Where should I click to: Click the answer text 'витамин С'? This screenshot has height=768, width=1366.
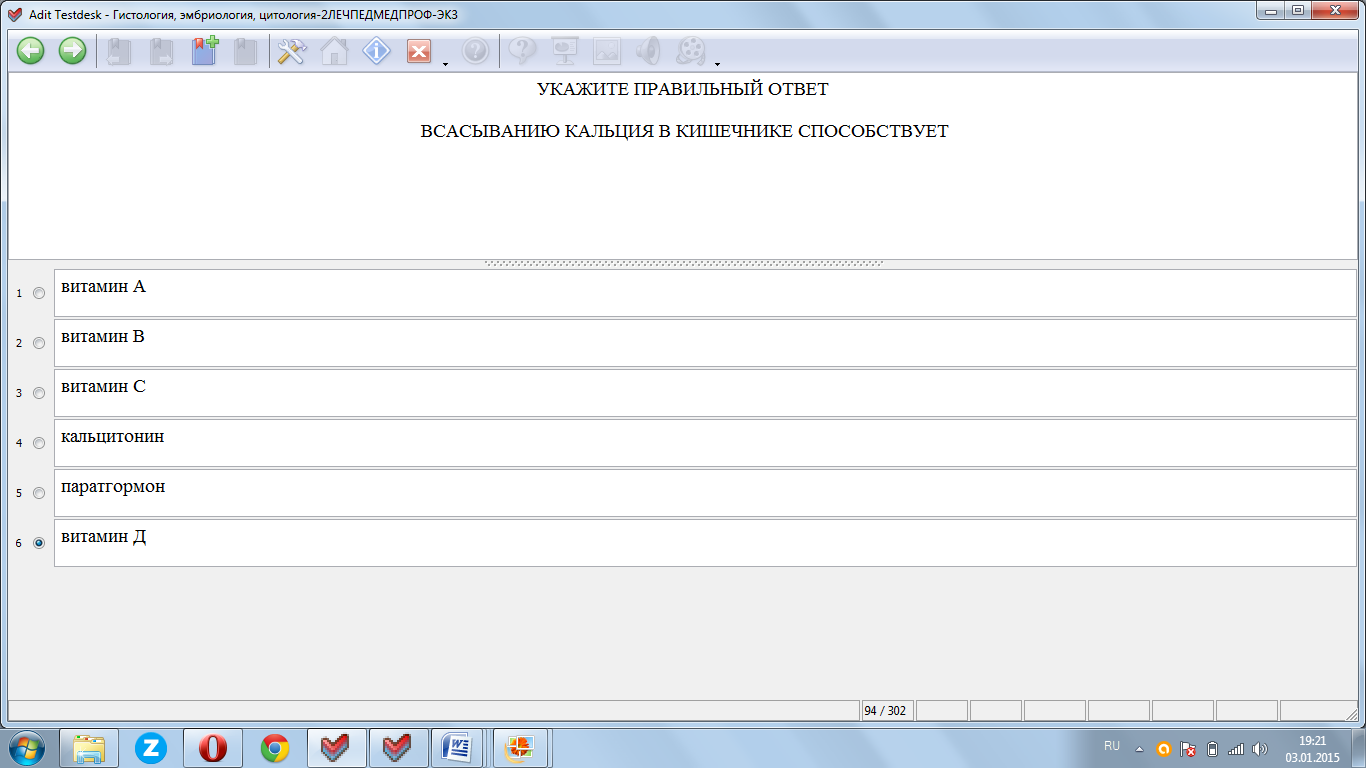pos(103,387)
